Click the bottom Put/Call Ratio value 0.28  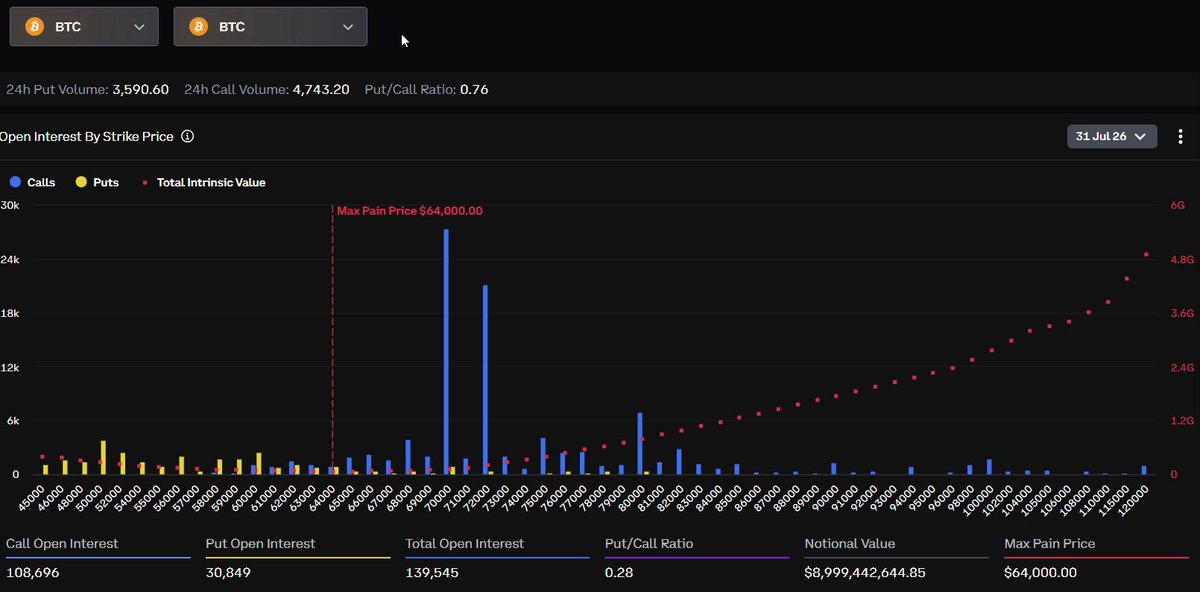coord(619,573)
